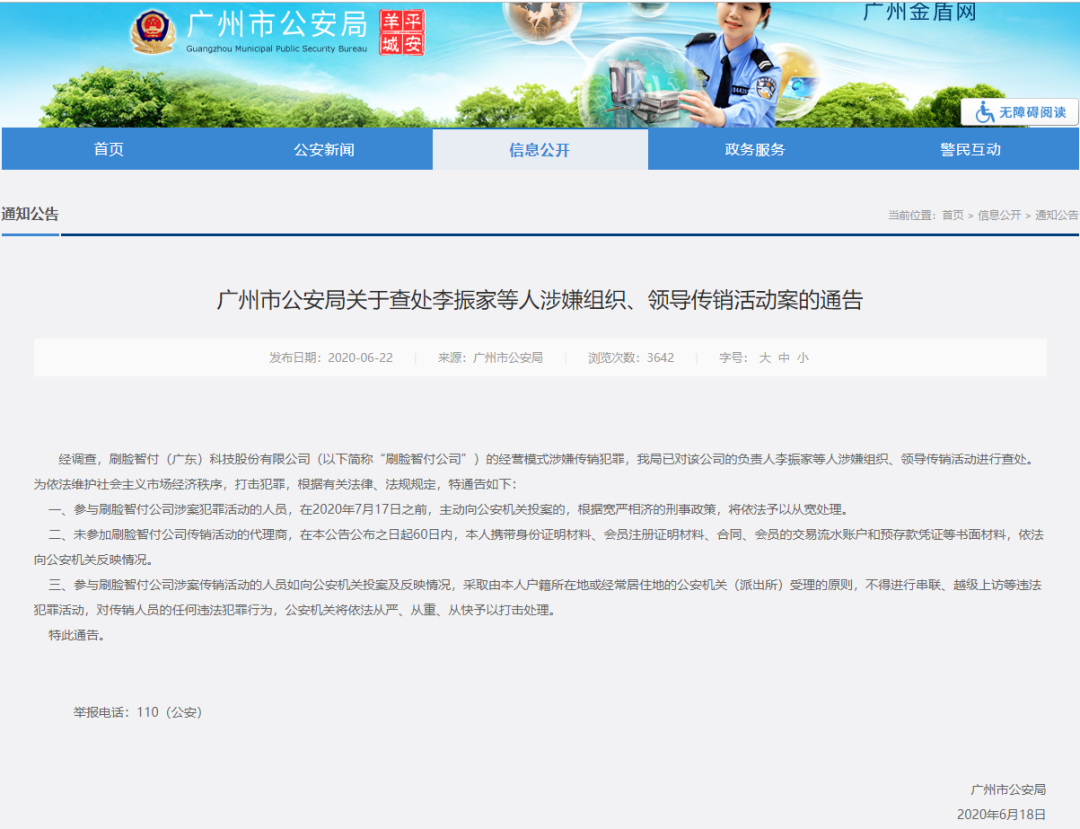This screenshot has height=829, width=1080.
Task: Click the 通知公告 section heading
Action: coord(30,214)
